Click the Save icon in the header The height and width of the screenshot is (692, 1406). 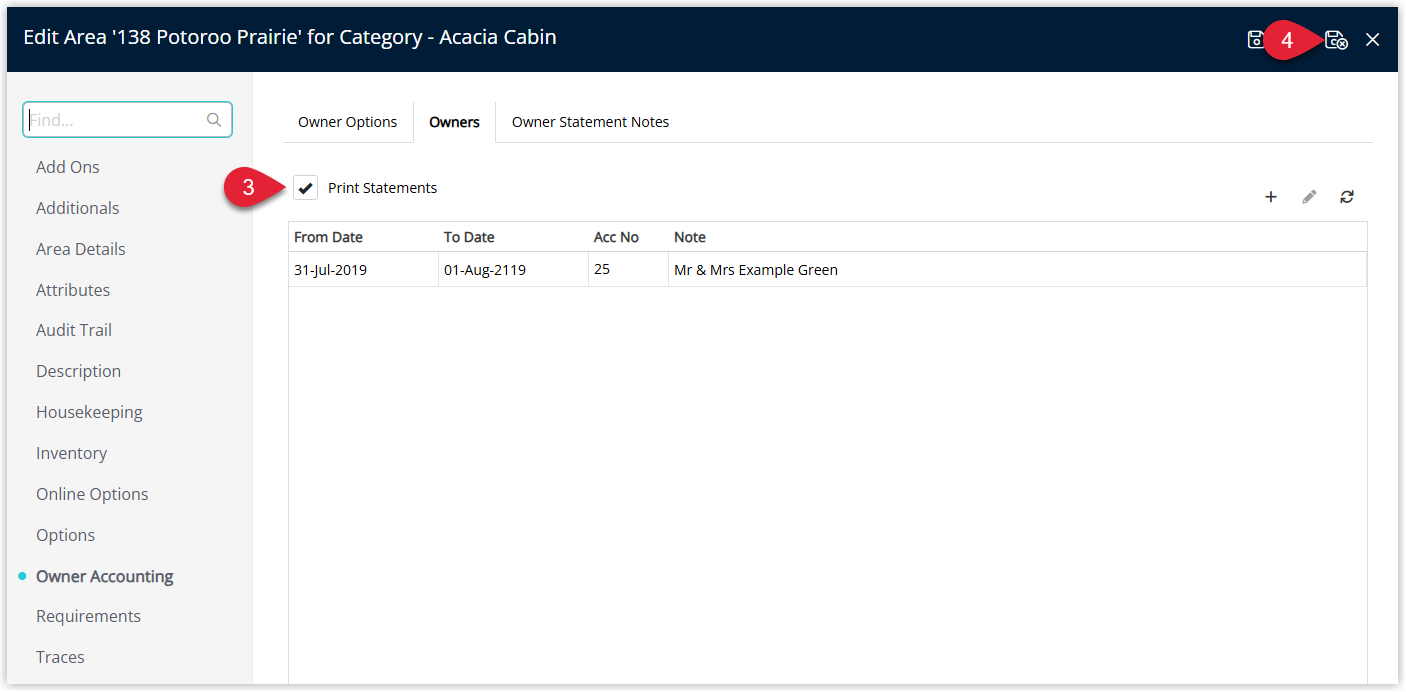click(1255, 40)
